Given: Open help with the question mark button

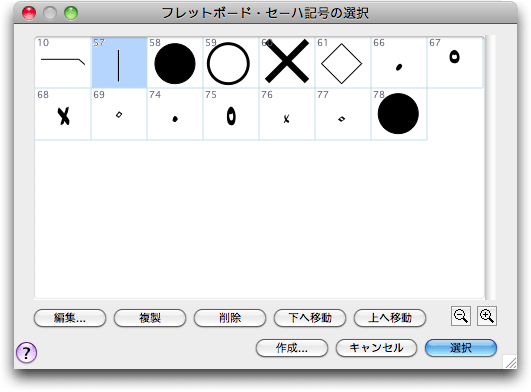Looking at the screenshot, I should coord(26,352).
